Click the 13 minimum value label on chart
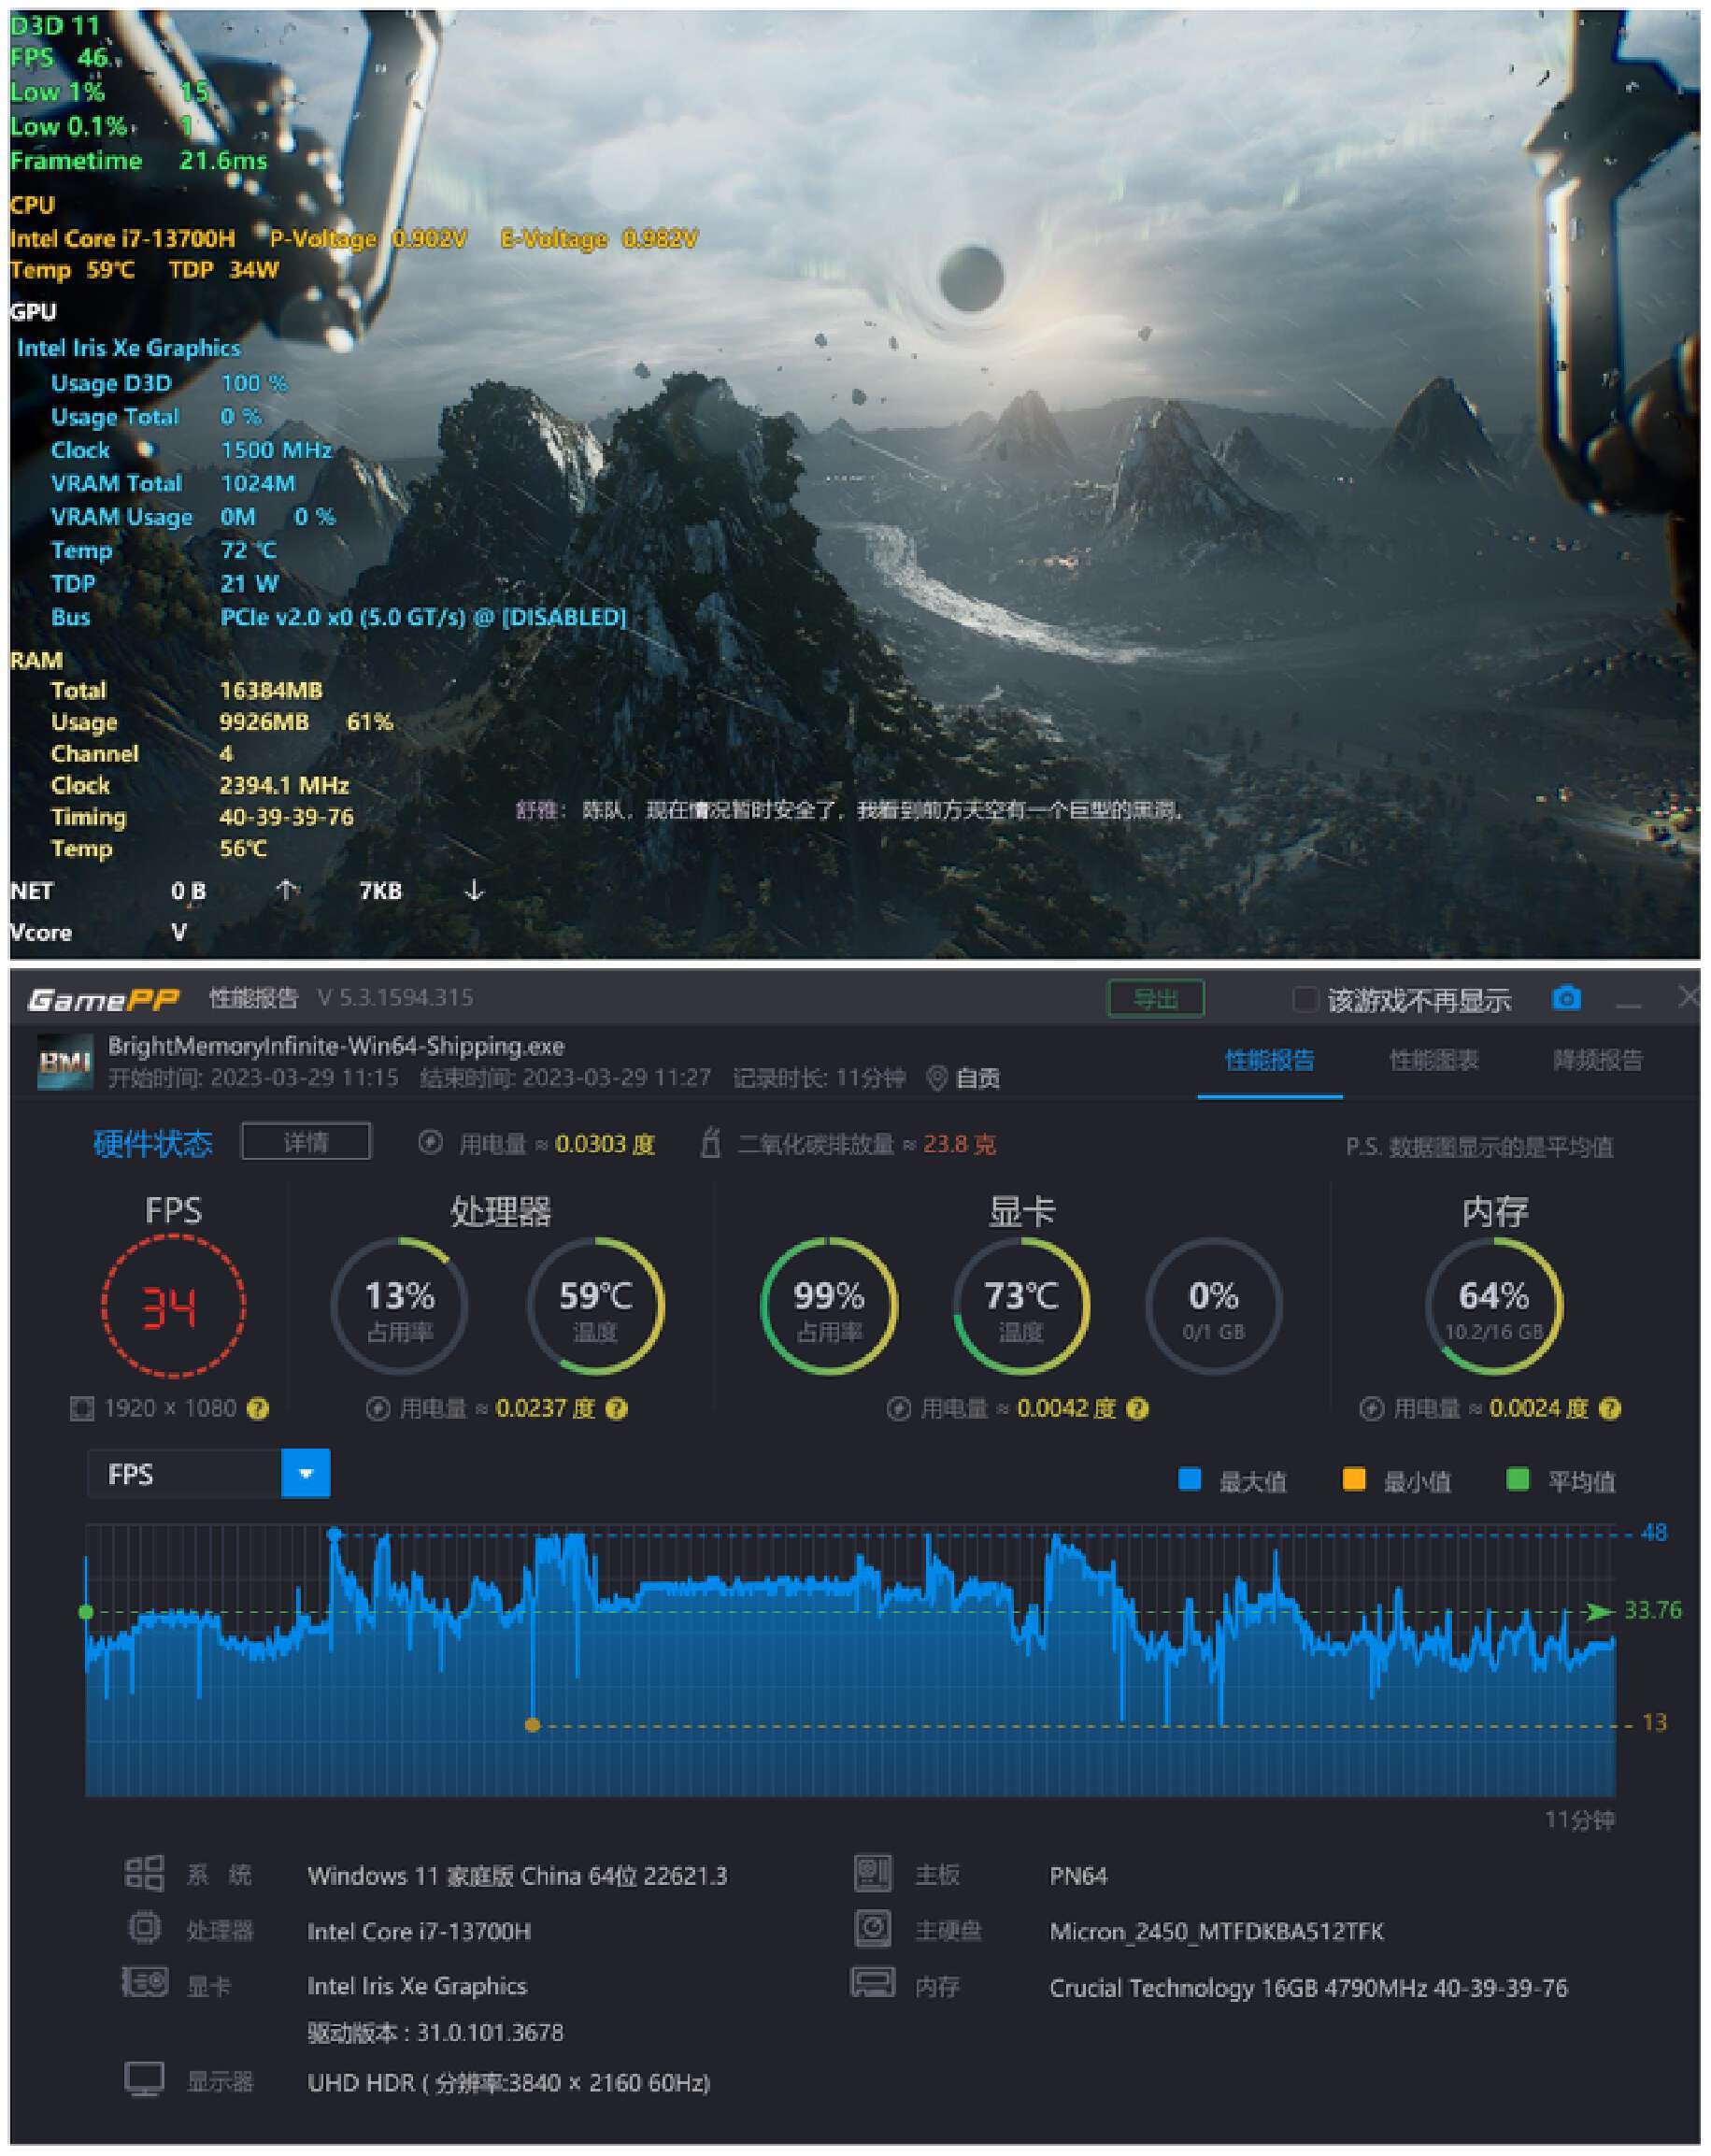 [x=1654, y=1723]
